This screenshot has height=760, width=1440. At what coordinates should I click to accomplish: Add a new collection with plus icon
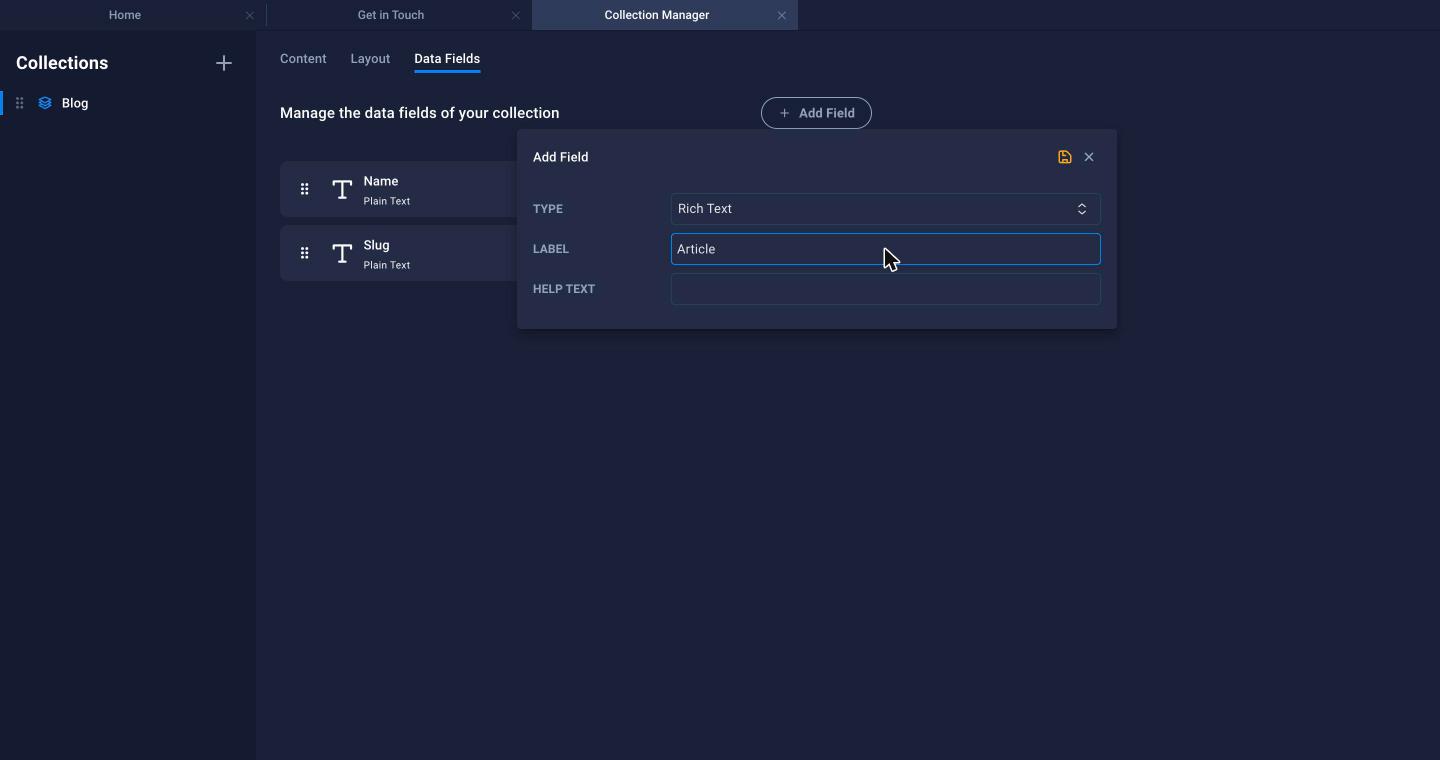(x=224, y=63)
